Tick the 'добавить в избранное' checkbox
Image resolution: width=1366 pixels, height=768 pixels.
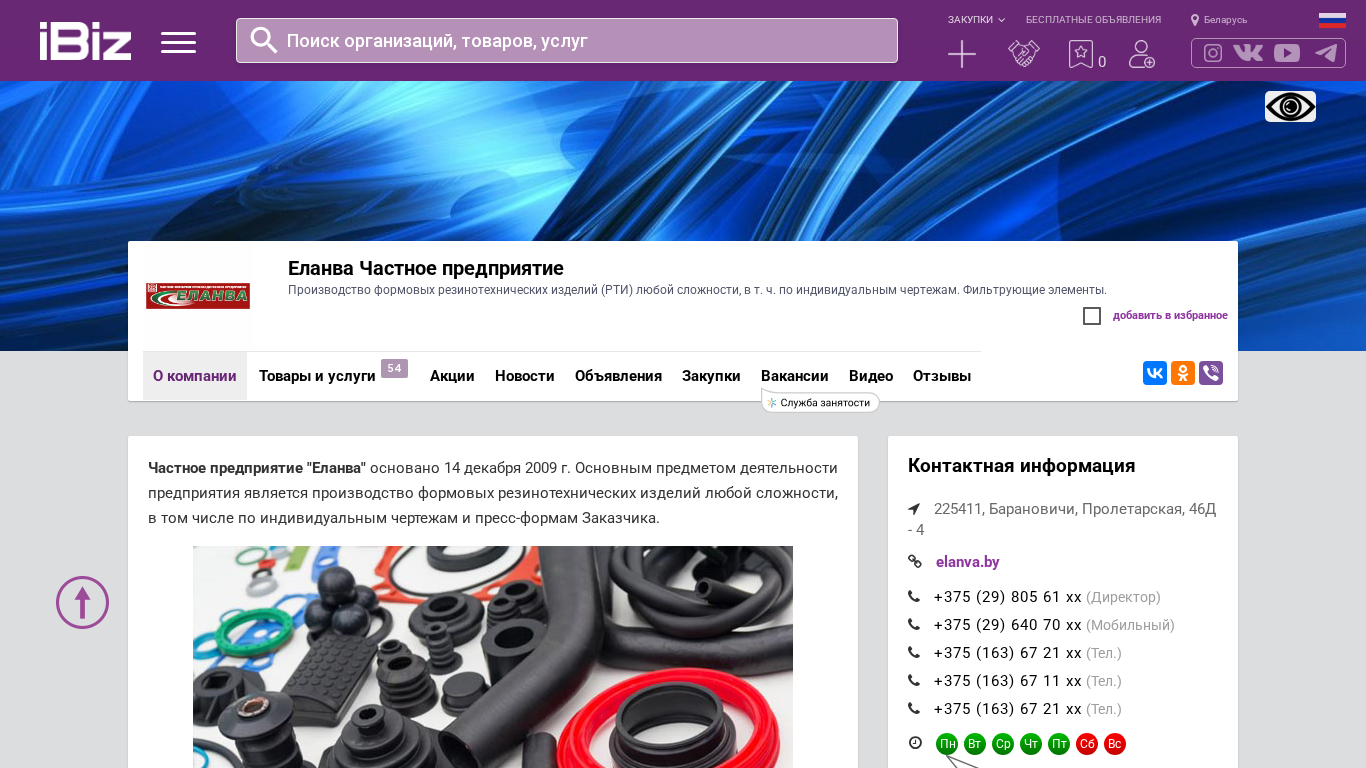click(x=1092, y=316)
